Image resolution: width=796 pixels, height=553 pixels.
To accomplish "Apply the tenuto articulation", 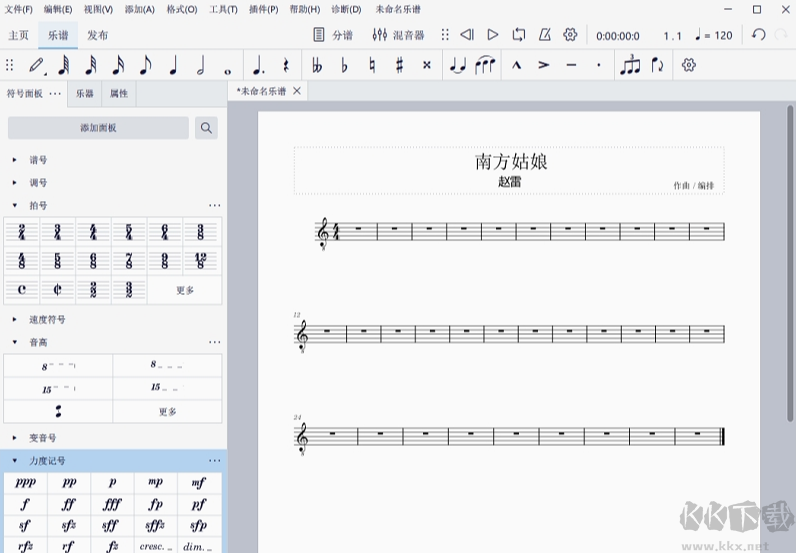I will point(571,65).
